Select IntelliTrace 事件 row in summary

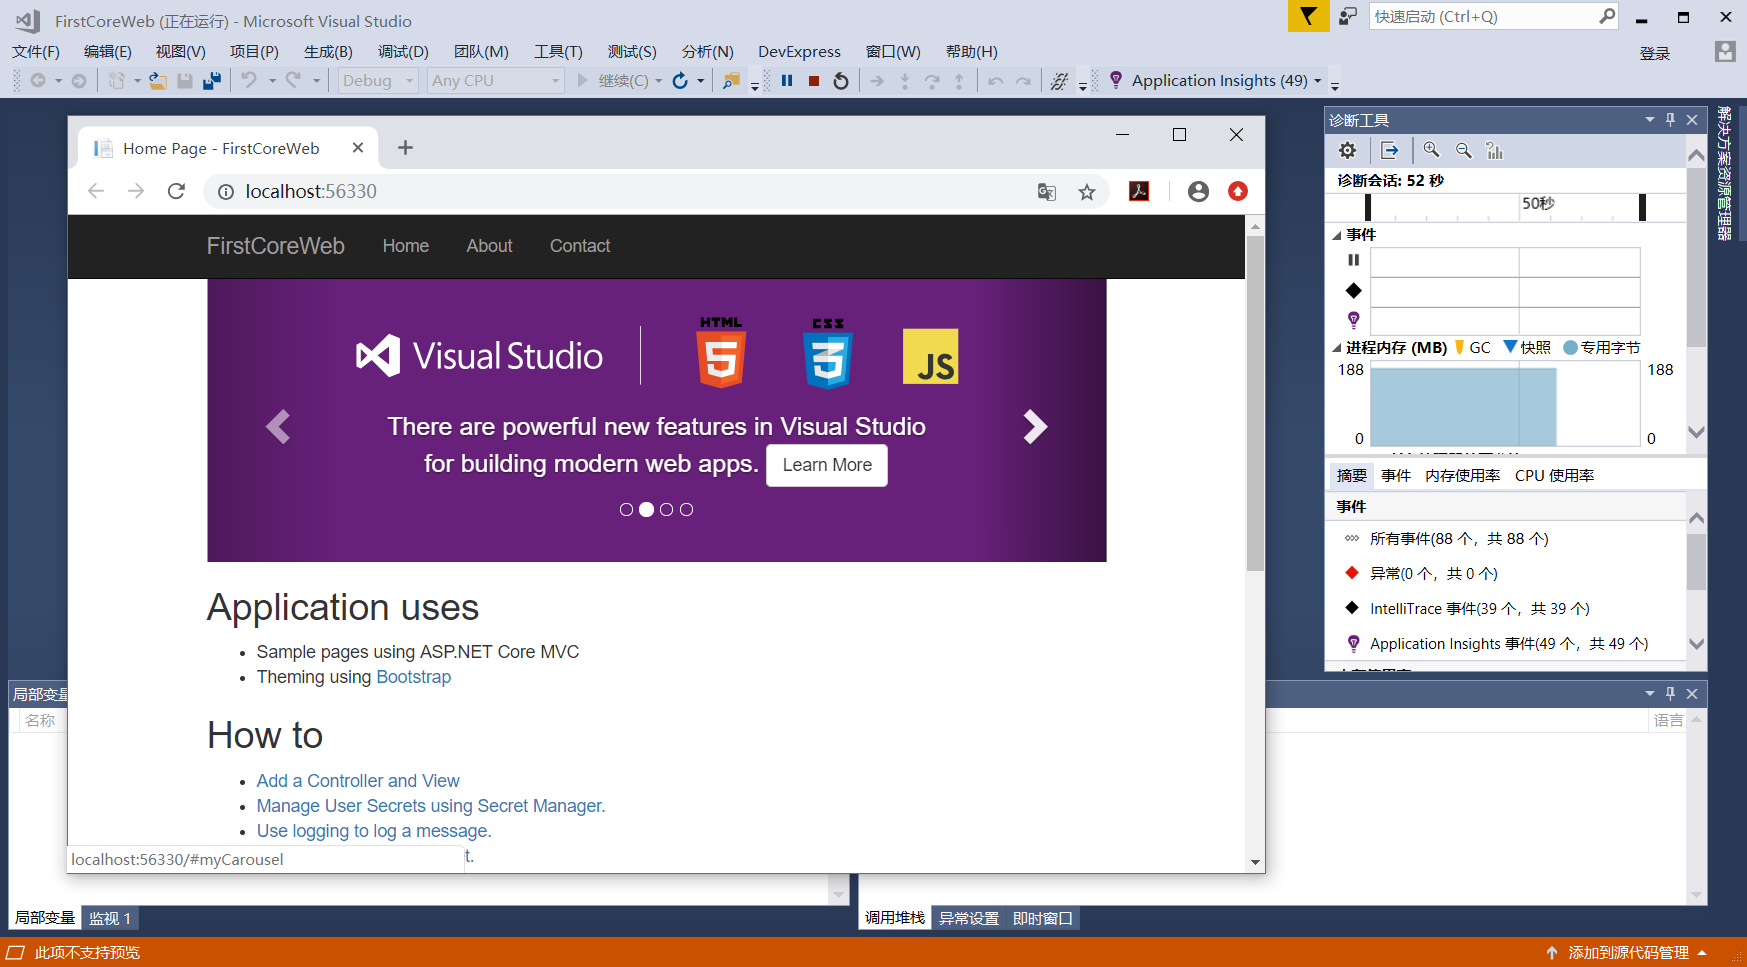coord(1479,609)
